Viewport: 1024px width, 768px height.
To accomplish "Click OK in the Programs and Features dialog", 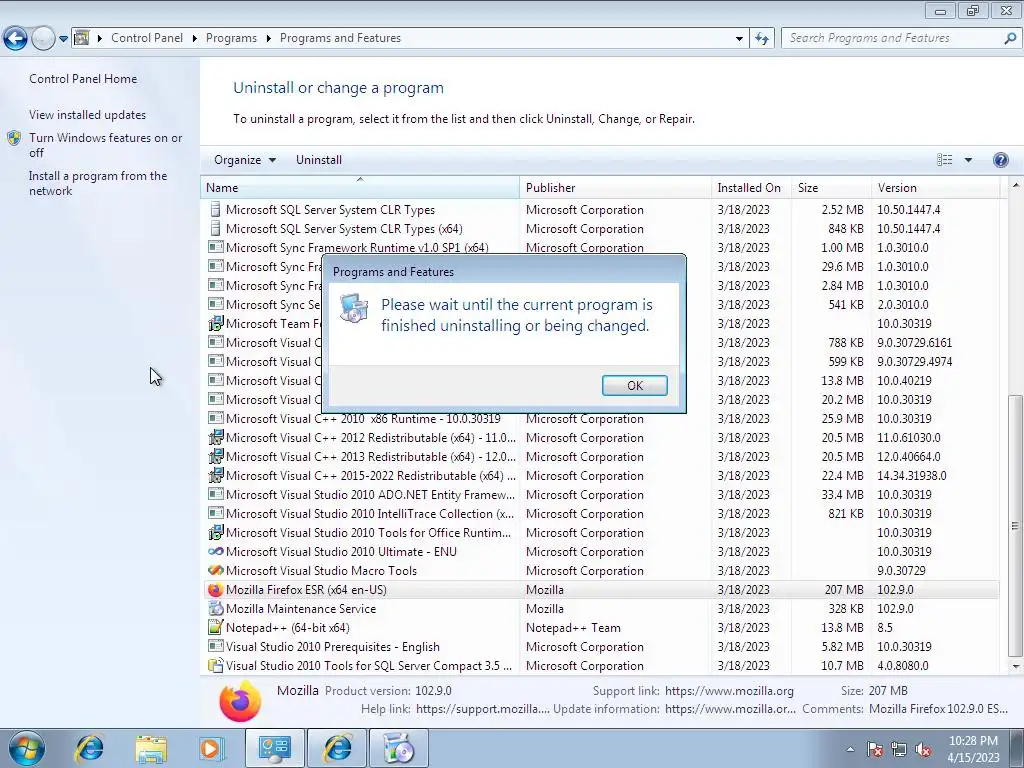I will coord(634,385).
